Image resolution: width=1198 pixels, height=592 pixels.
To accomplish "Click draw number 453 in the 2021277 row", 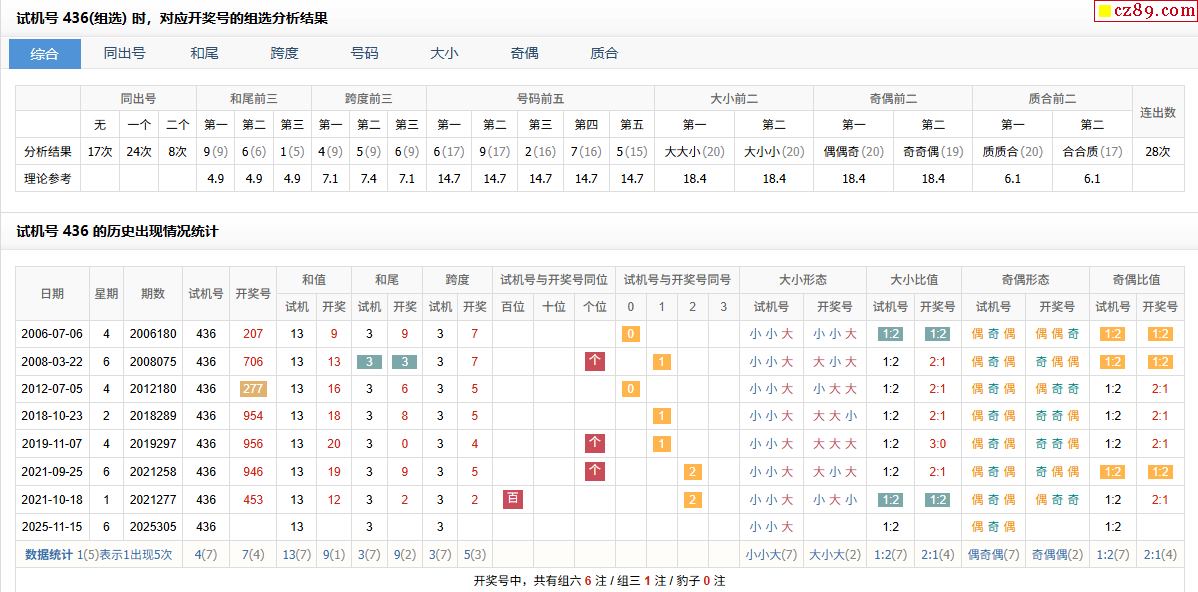I will click(x=253, y=499).
